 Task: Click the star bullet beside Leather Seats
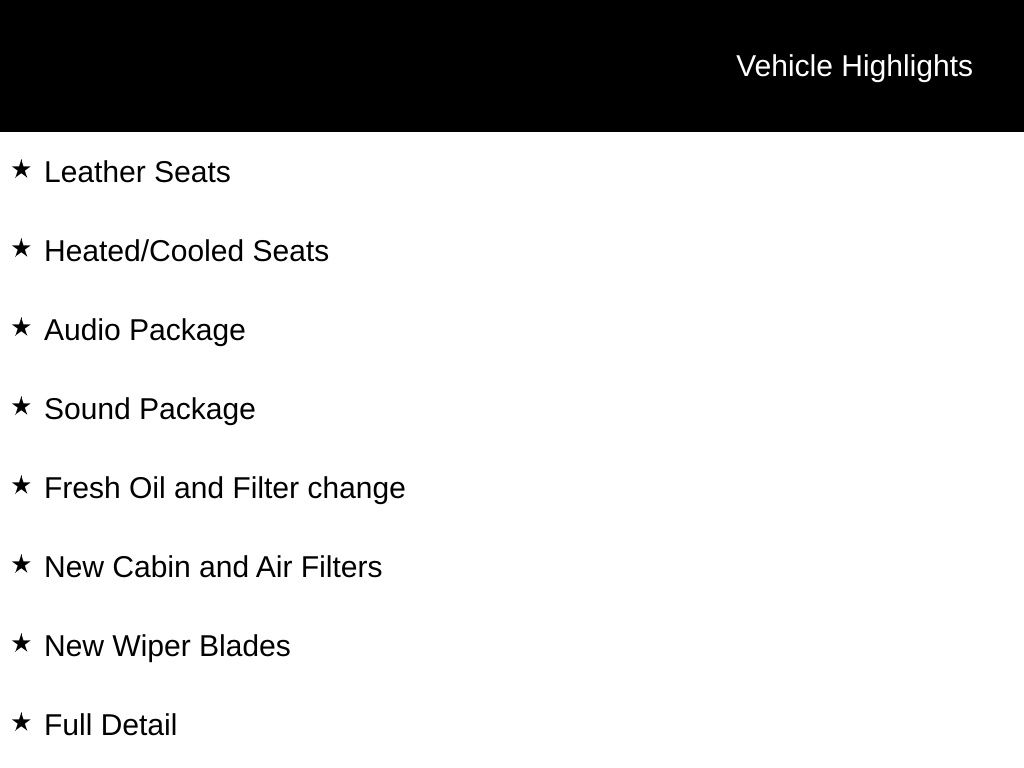point(21,169)
